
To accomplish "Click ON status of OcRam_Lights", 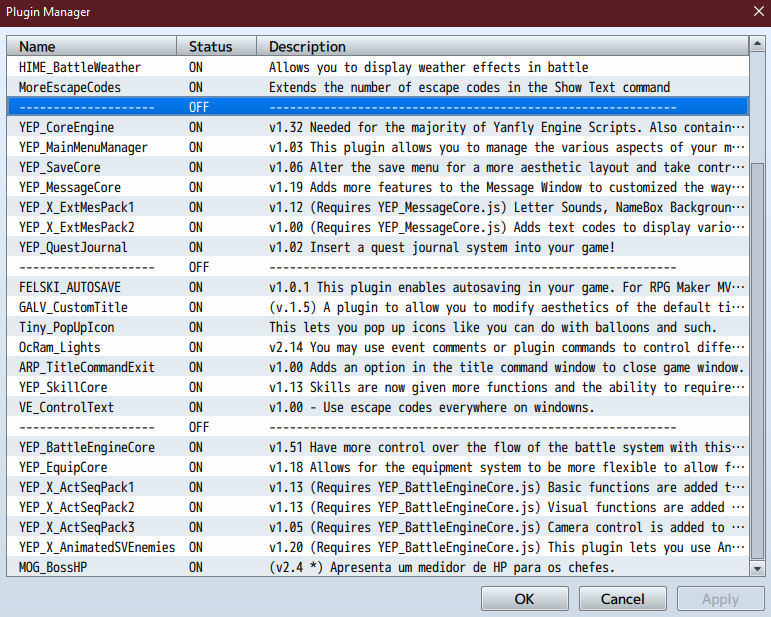I will 196,347.
